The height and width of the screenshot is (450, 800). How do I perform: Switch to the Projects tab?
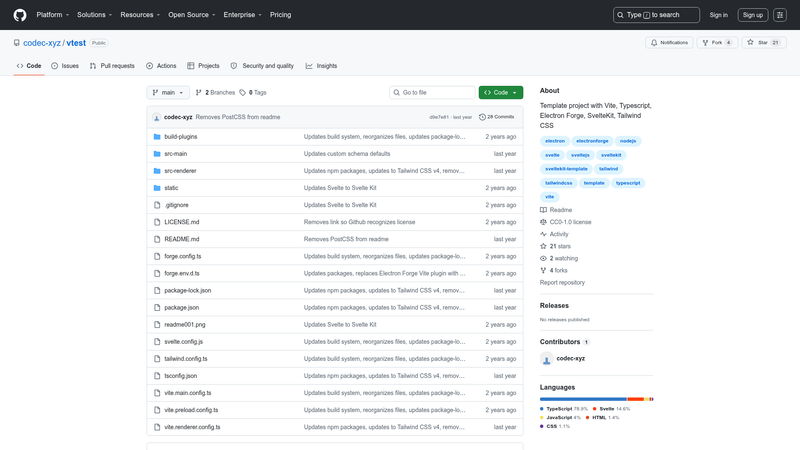(203, 66)
